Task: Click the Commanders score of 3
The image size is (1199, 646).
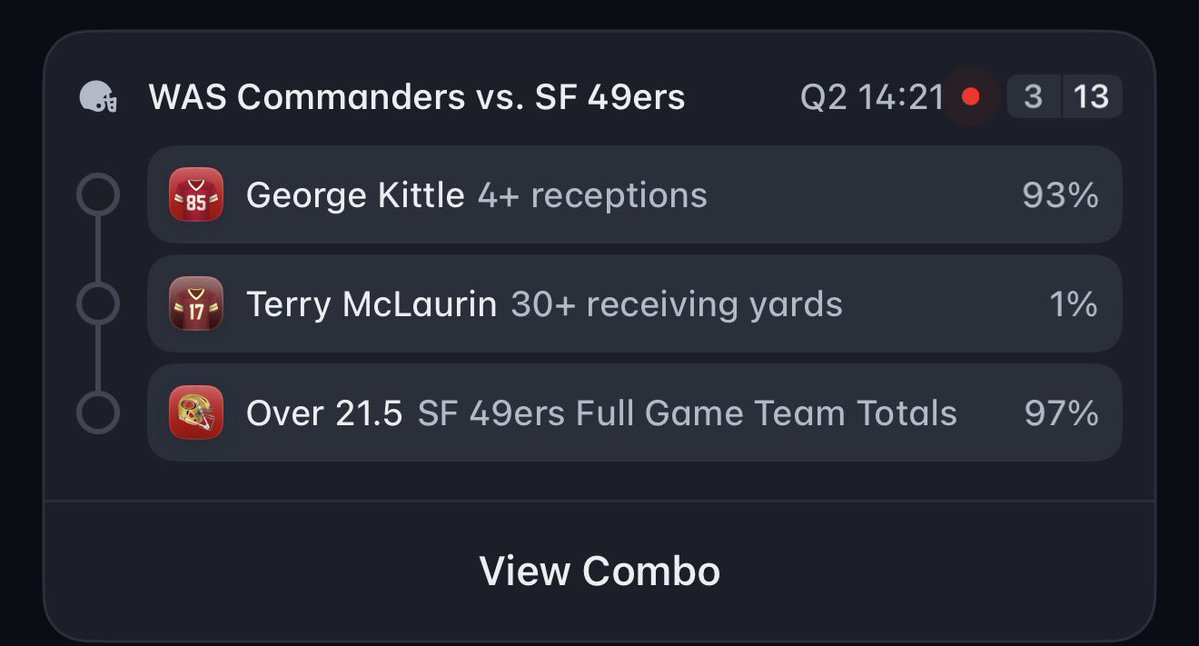Action: click(x=1034, y=96)
